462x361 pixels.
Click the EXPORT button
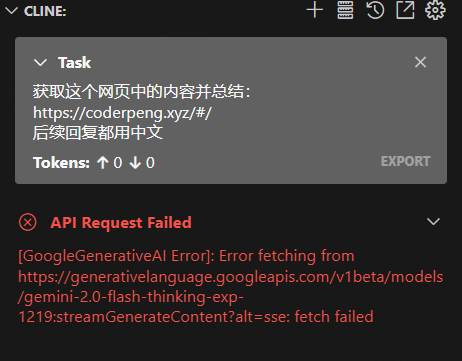pos(405,161)
